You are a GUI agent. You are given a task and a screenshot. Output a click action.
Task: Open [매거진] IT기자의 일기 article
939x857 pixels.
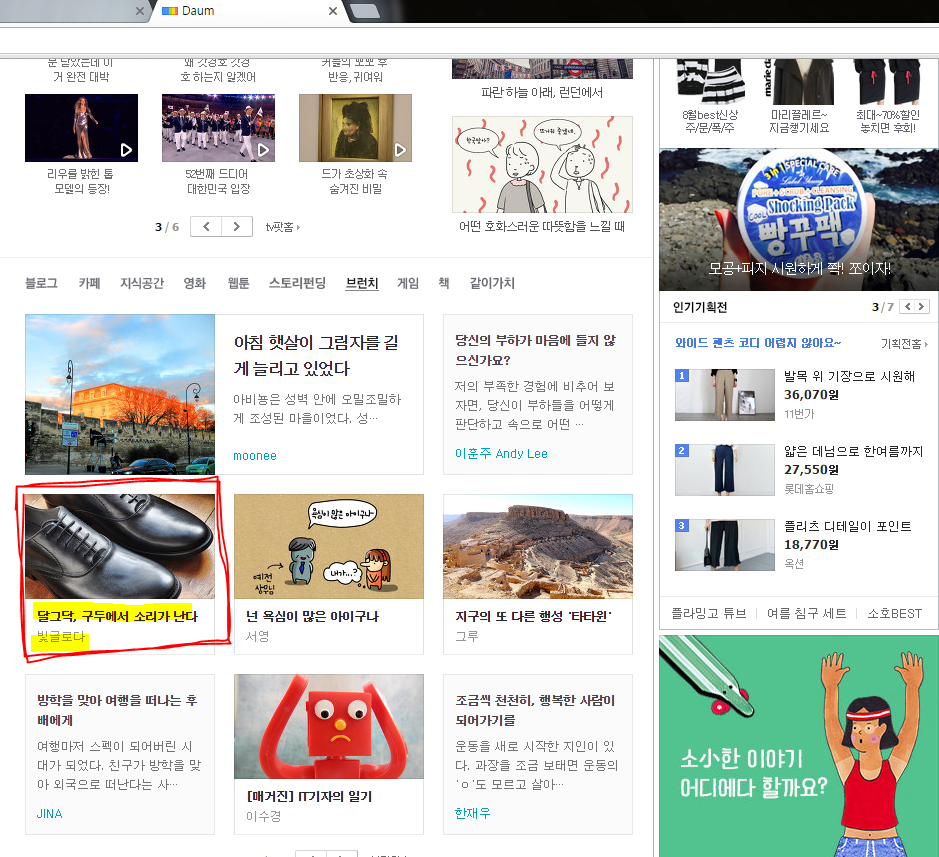310,796
